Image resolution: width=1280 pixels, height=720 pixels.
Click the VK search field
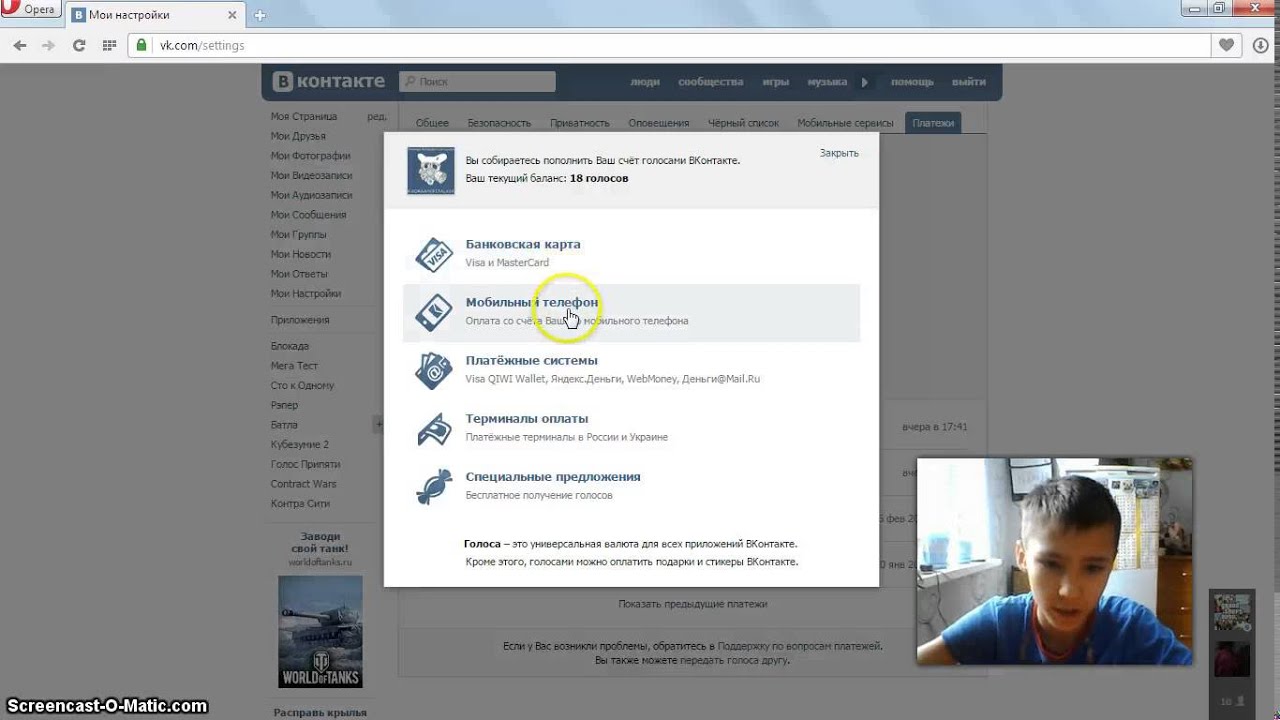tap(477, 82)
